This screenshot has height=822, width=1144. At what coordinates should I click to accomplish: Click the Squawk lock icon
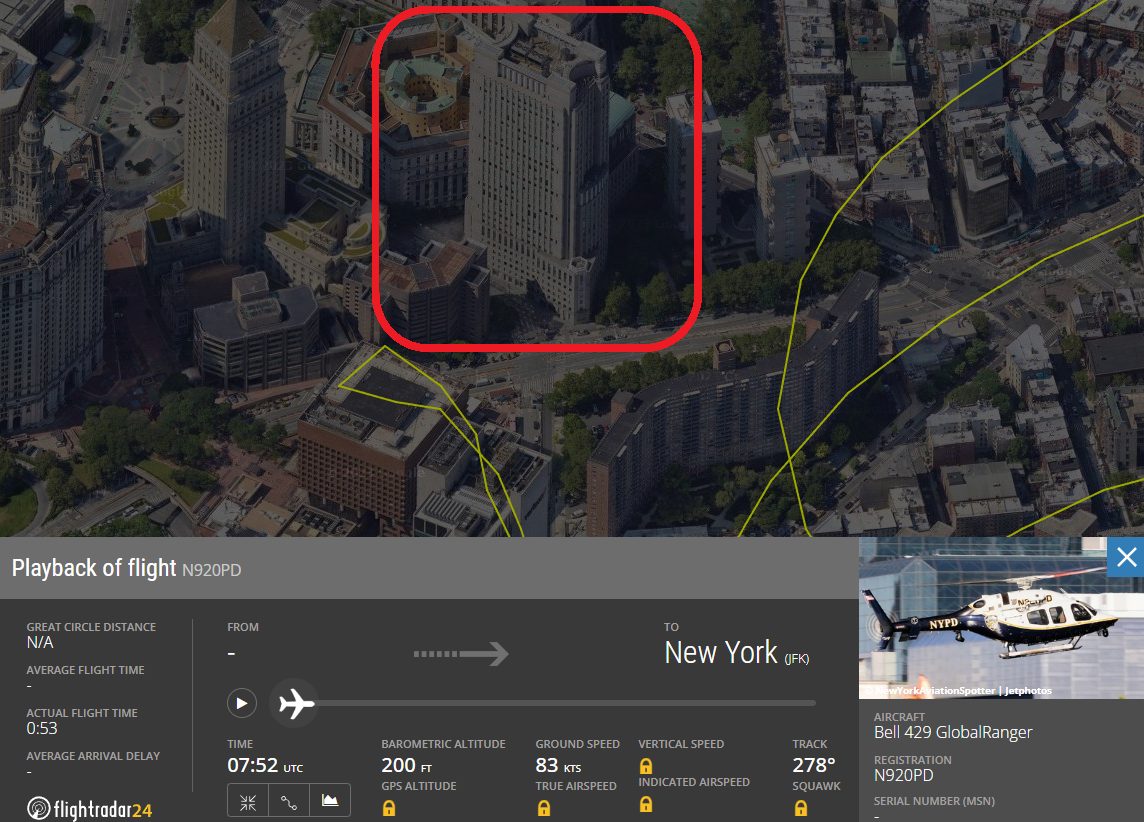[x=800, y=807]
